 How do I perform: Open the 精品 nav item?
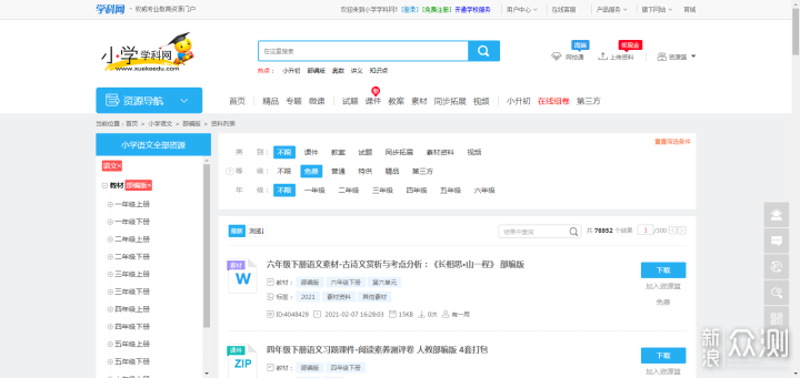pyautogui.click(x=270, y=101)
